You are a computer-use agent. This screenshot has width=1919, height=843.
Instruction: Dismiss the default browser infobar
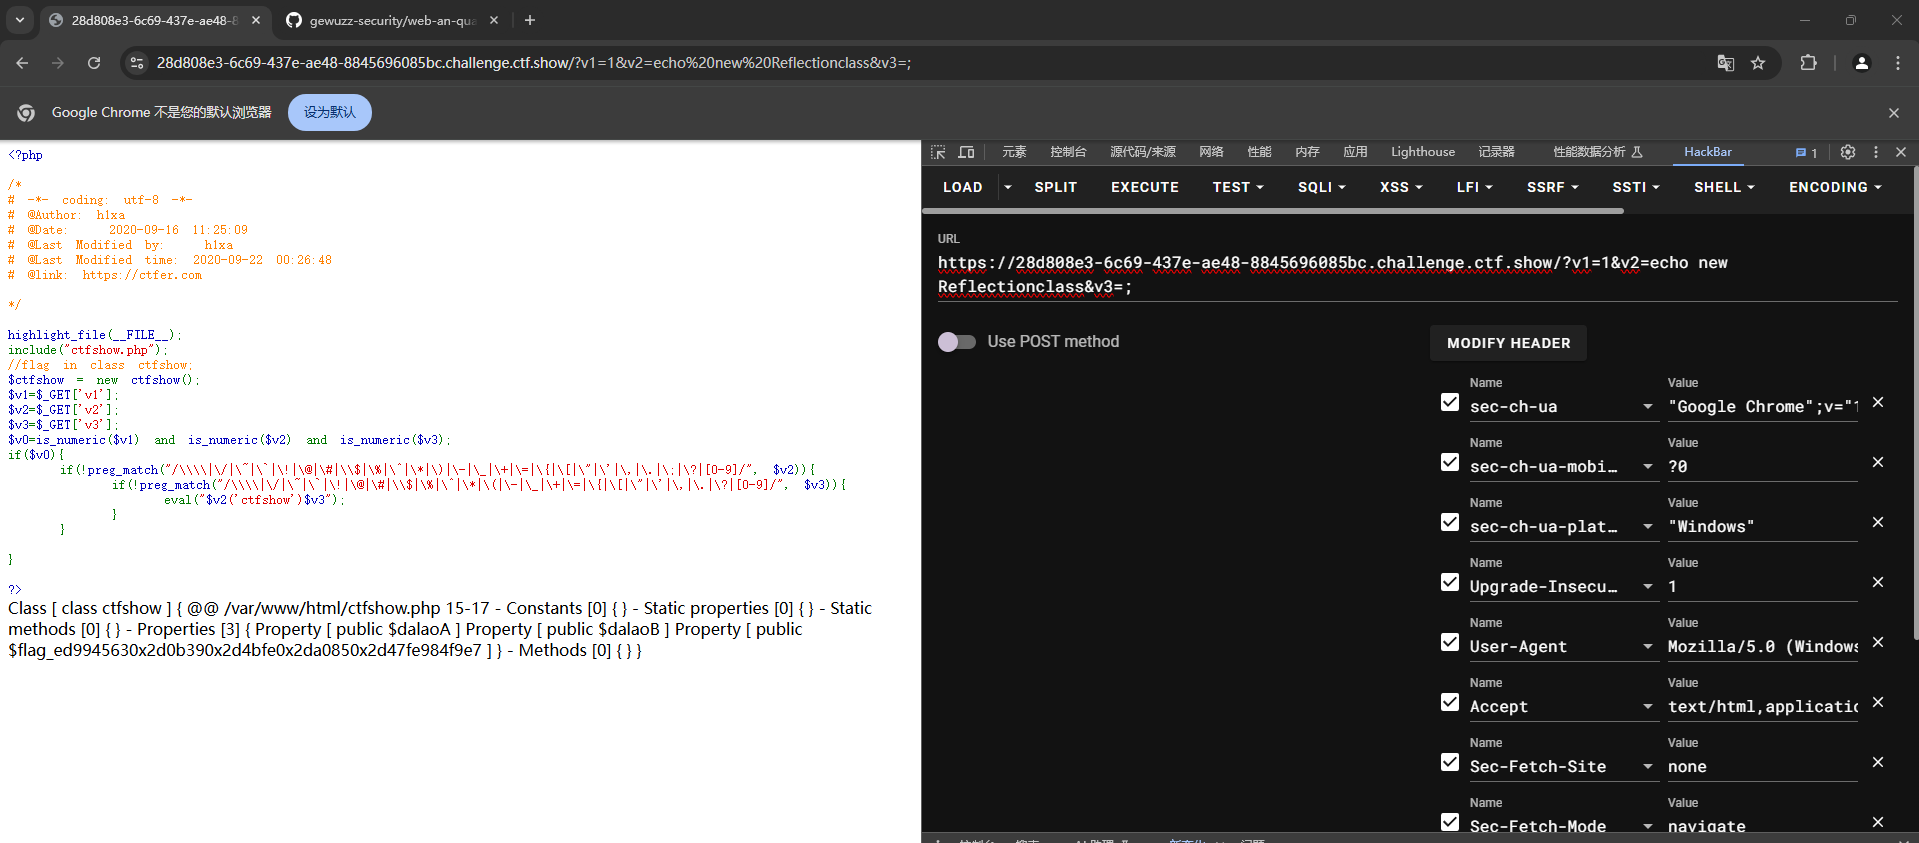[1893, 113]
